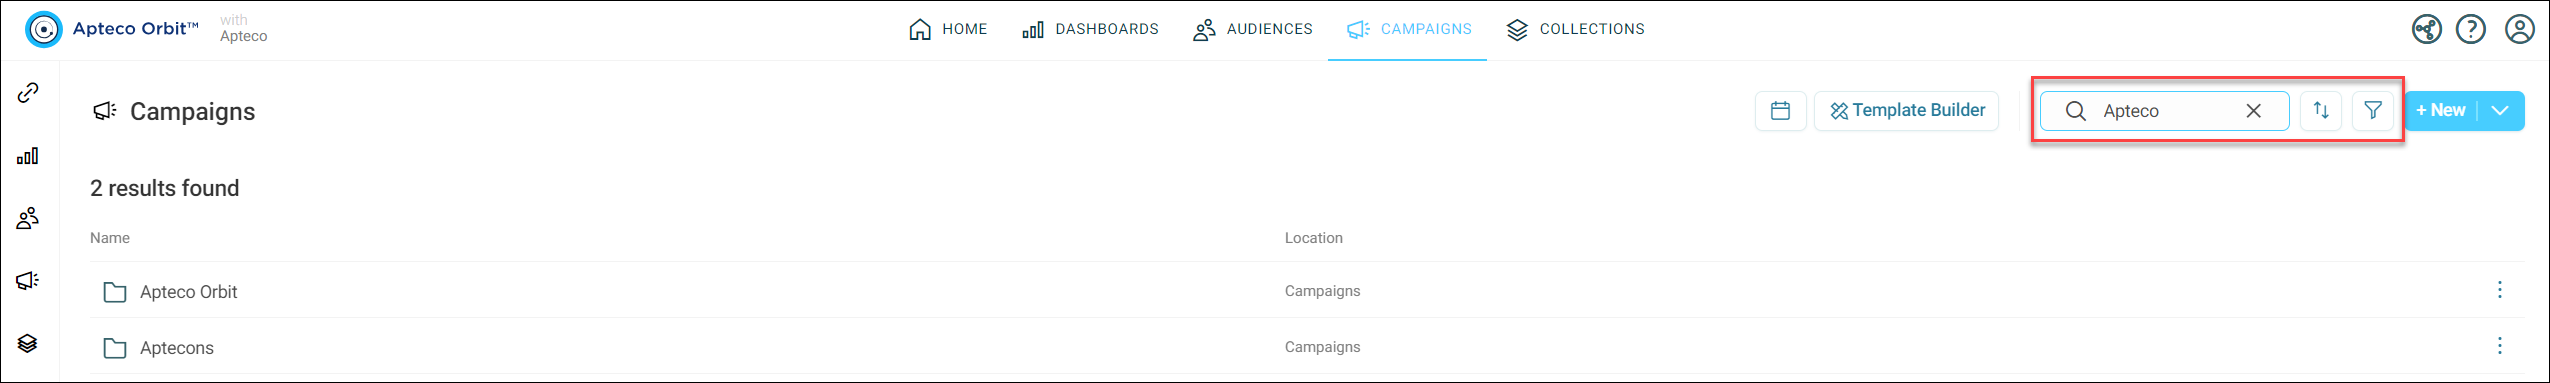The height and width of the screenshot is (383, 2550).
Task: Click inside the search field containing Apteco
Action: 2165,111
